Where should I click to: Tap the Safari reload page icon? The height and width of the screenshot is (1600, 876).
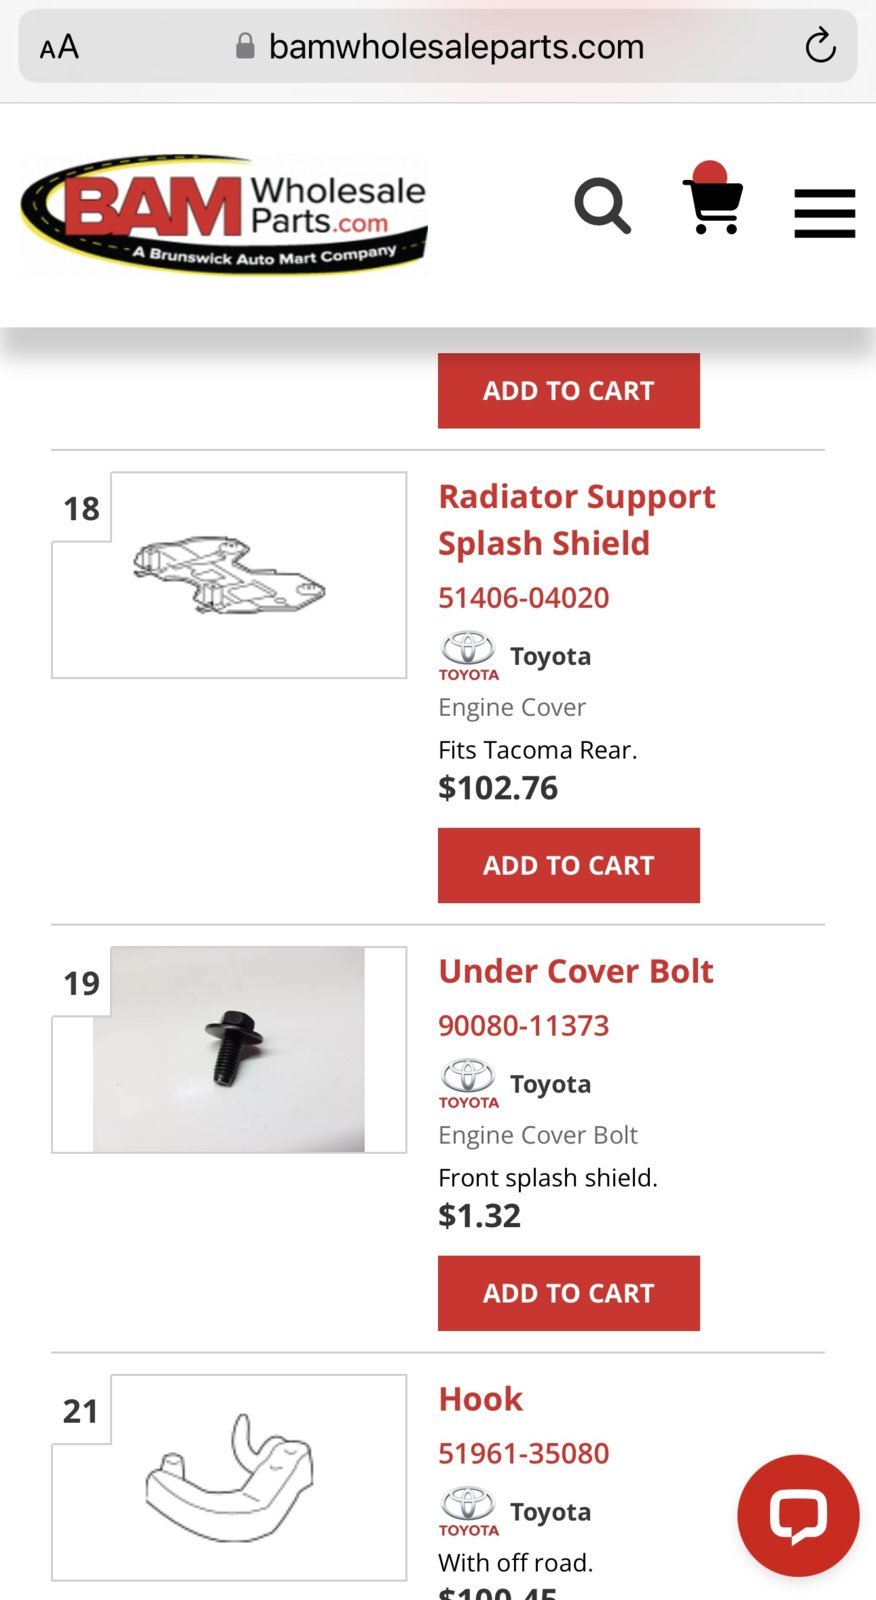[820, 46]
